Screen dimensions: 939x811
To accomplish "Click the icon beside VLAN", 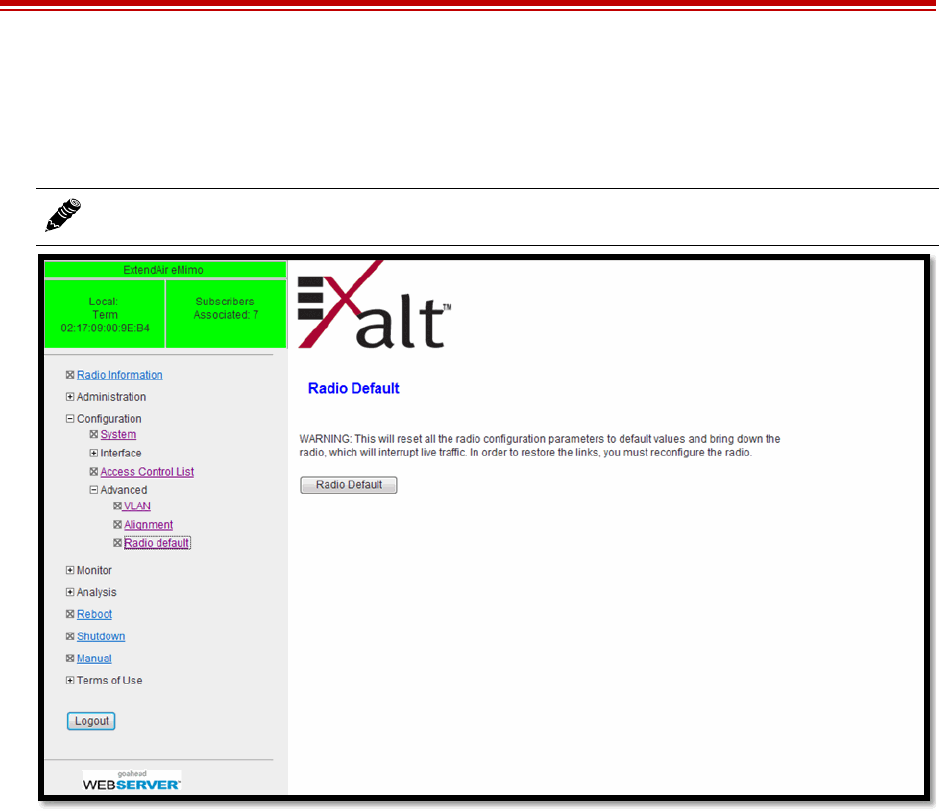I will click(x=117, y=506).
